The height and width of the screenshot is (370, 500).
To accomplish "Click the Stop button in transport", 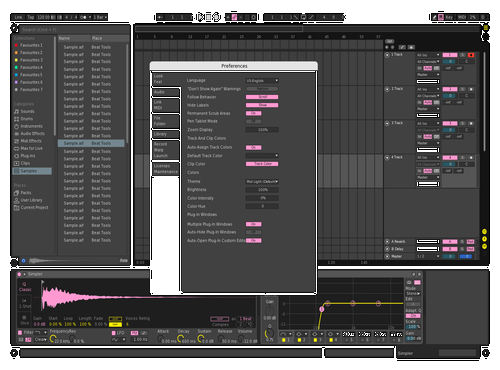I will tap(208, 17).
